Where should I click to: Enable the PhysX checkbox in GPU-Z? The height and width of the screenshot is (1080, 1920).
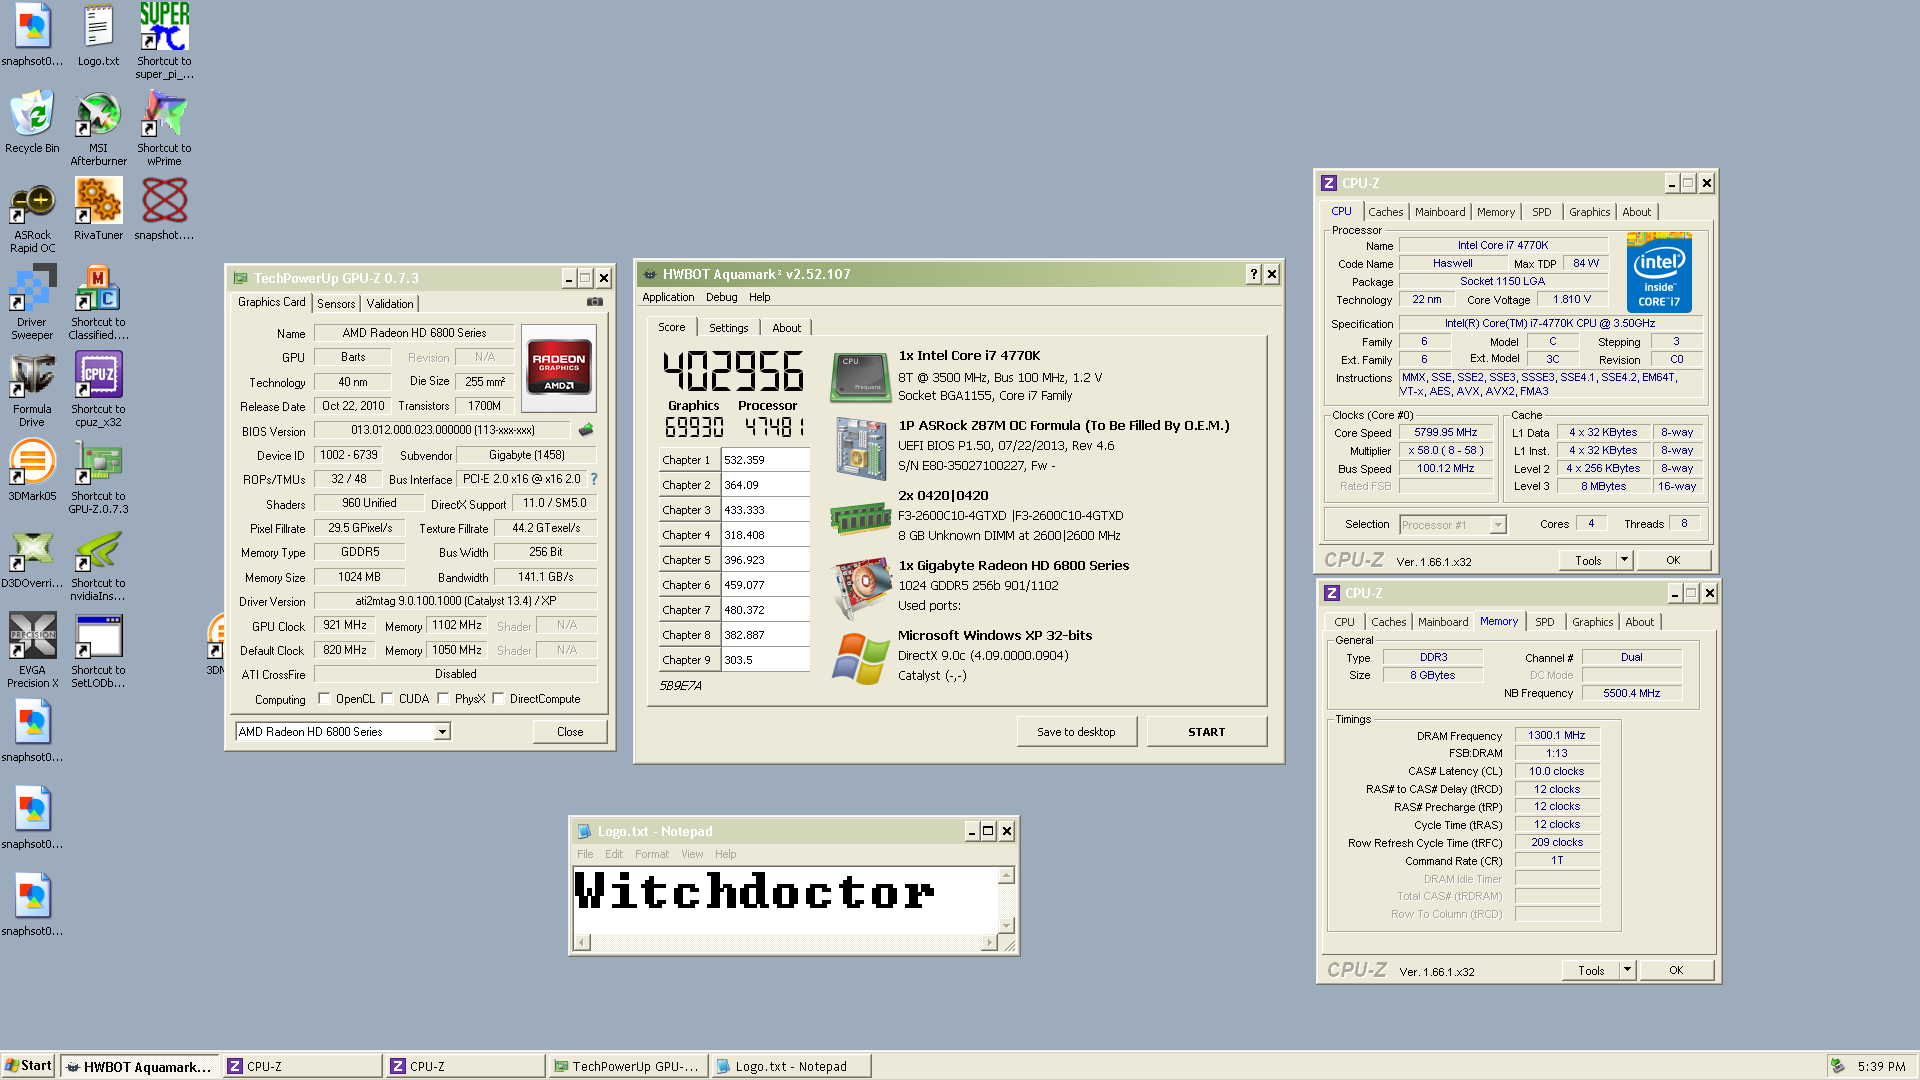[443, 699]
